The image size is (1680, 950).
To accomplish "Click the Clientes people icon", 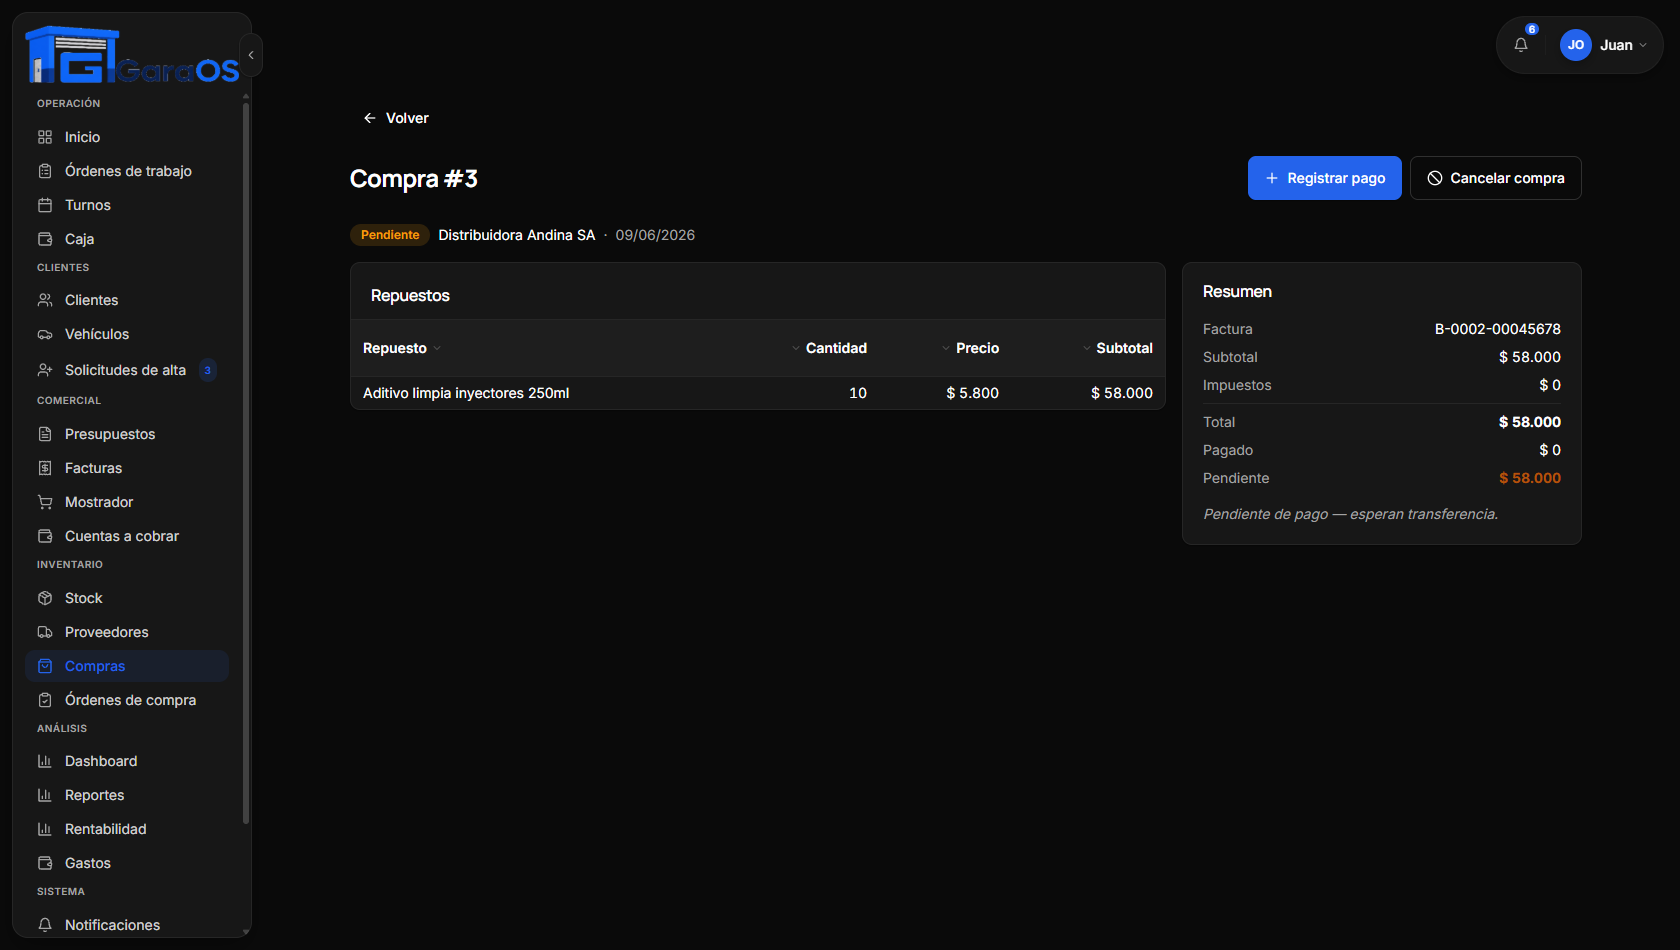I will (45, 300).
